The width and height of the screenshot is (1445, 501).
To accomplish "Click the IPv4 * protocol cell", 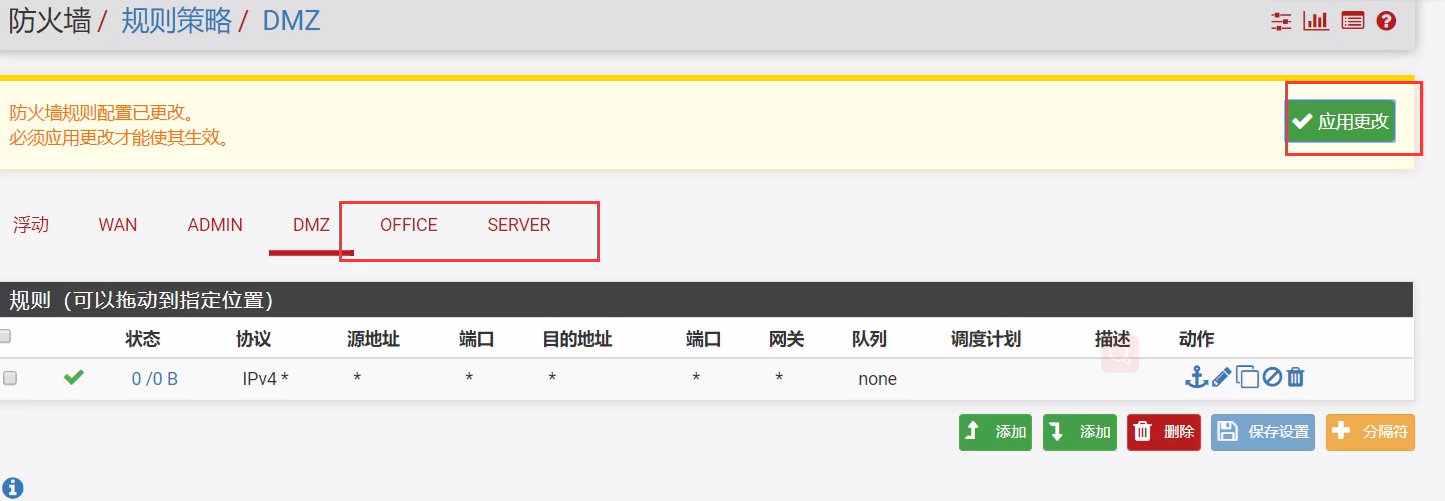I will [265, 379].
